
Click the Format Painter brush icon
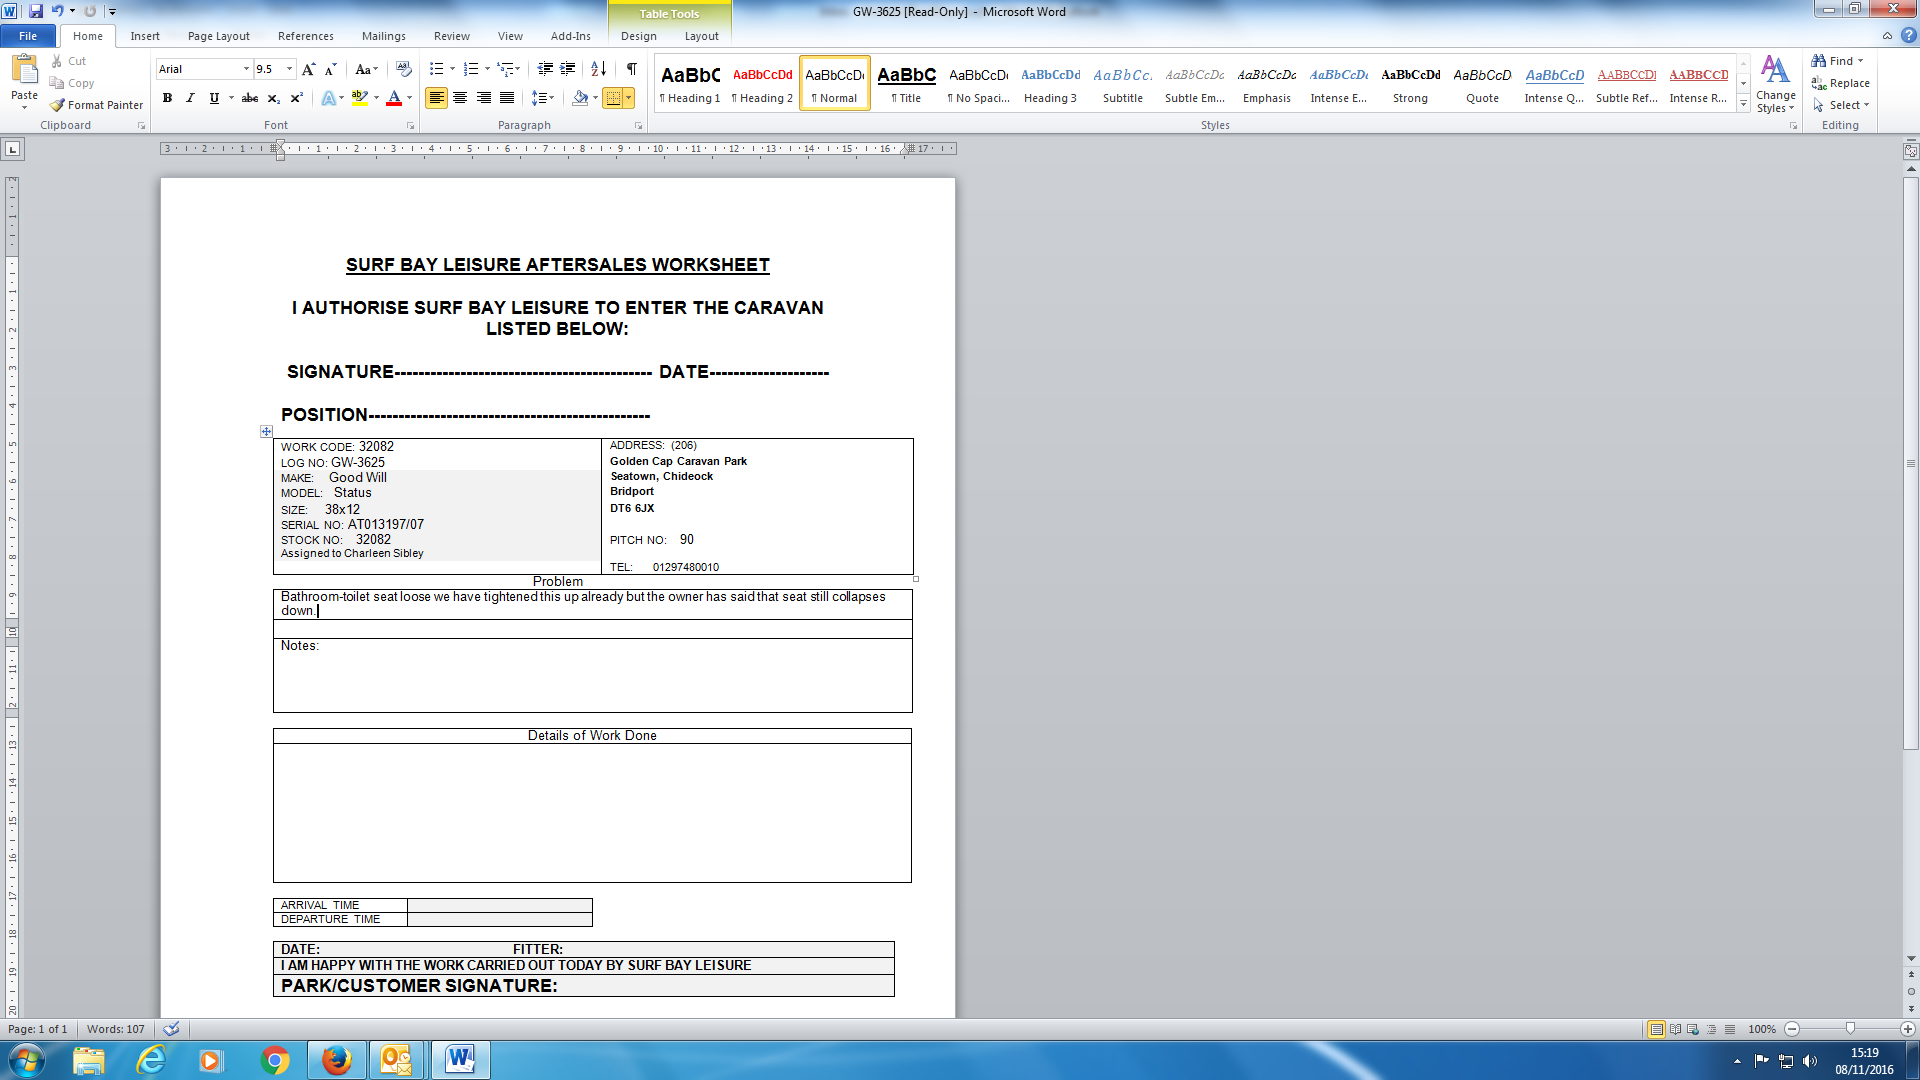pos(58,105)
